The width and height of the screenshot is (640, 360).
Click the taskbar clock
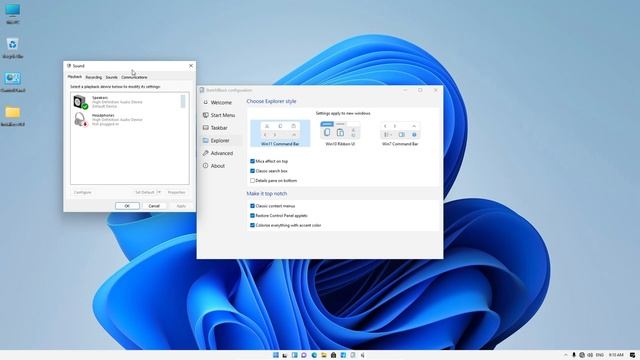616,355
